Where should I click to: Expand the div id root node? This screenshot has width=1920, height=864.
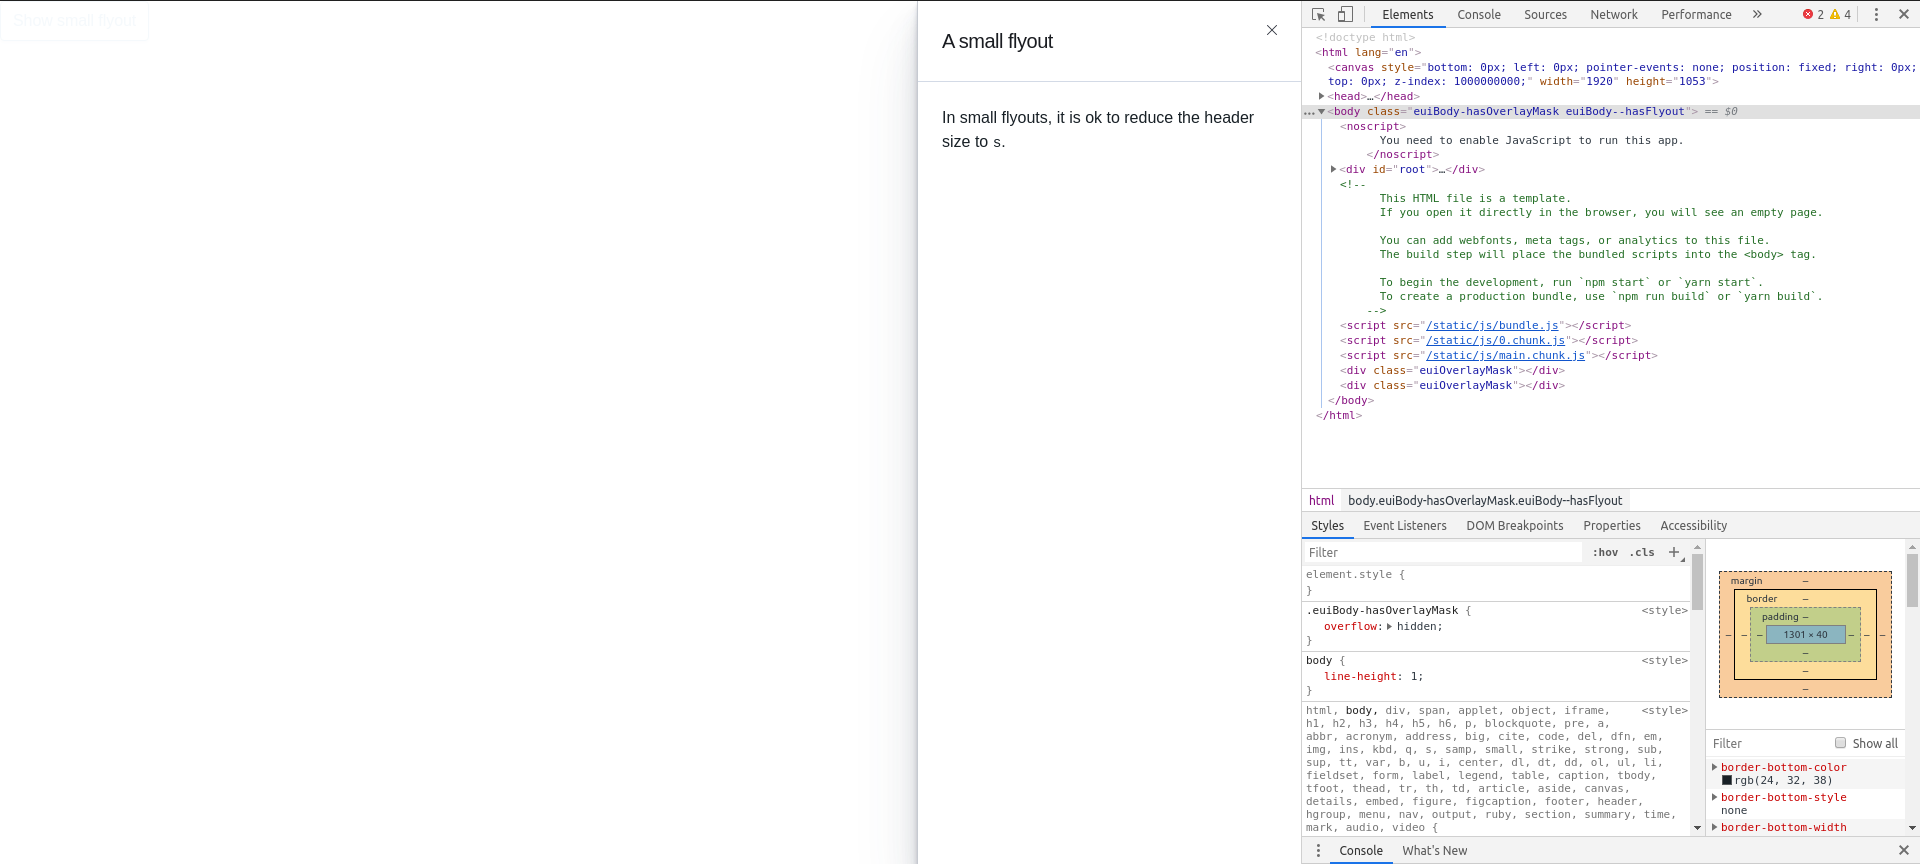coord(1334,169)
